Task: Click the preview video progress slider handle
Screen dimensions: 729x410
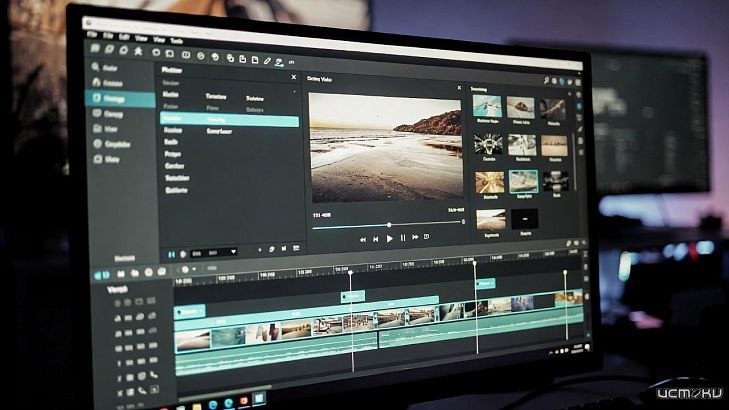Action: (x=389, y=224)
